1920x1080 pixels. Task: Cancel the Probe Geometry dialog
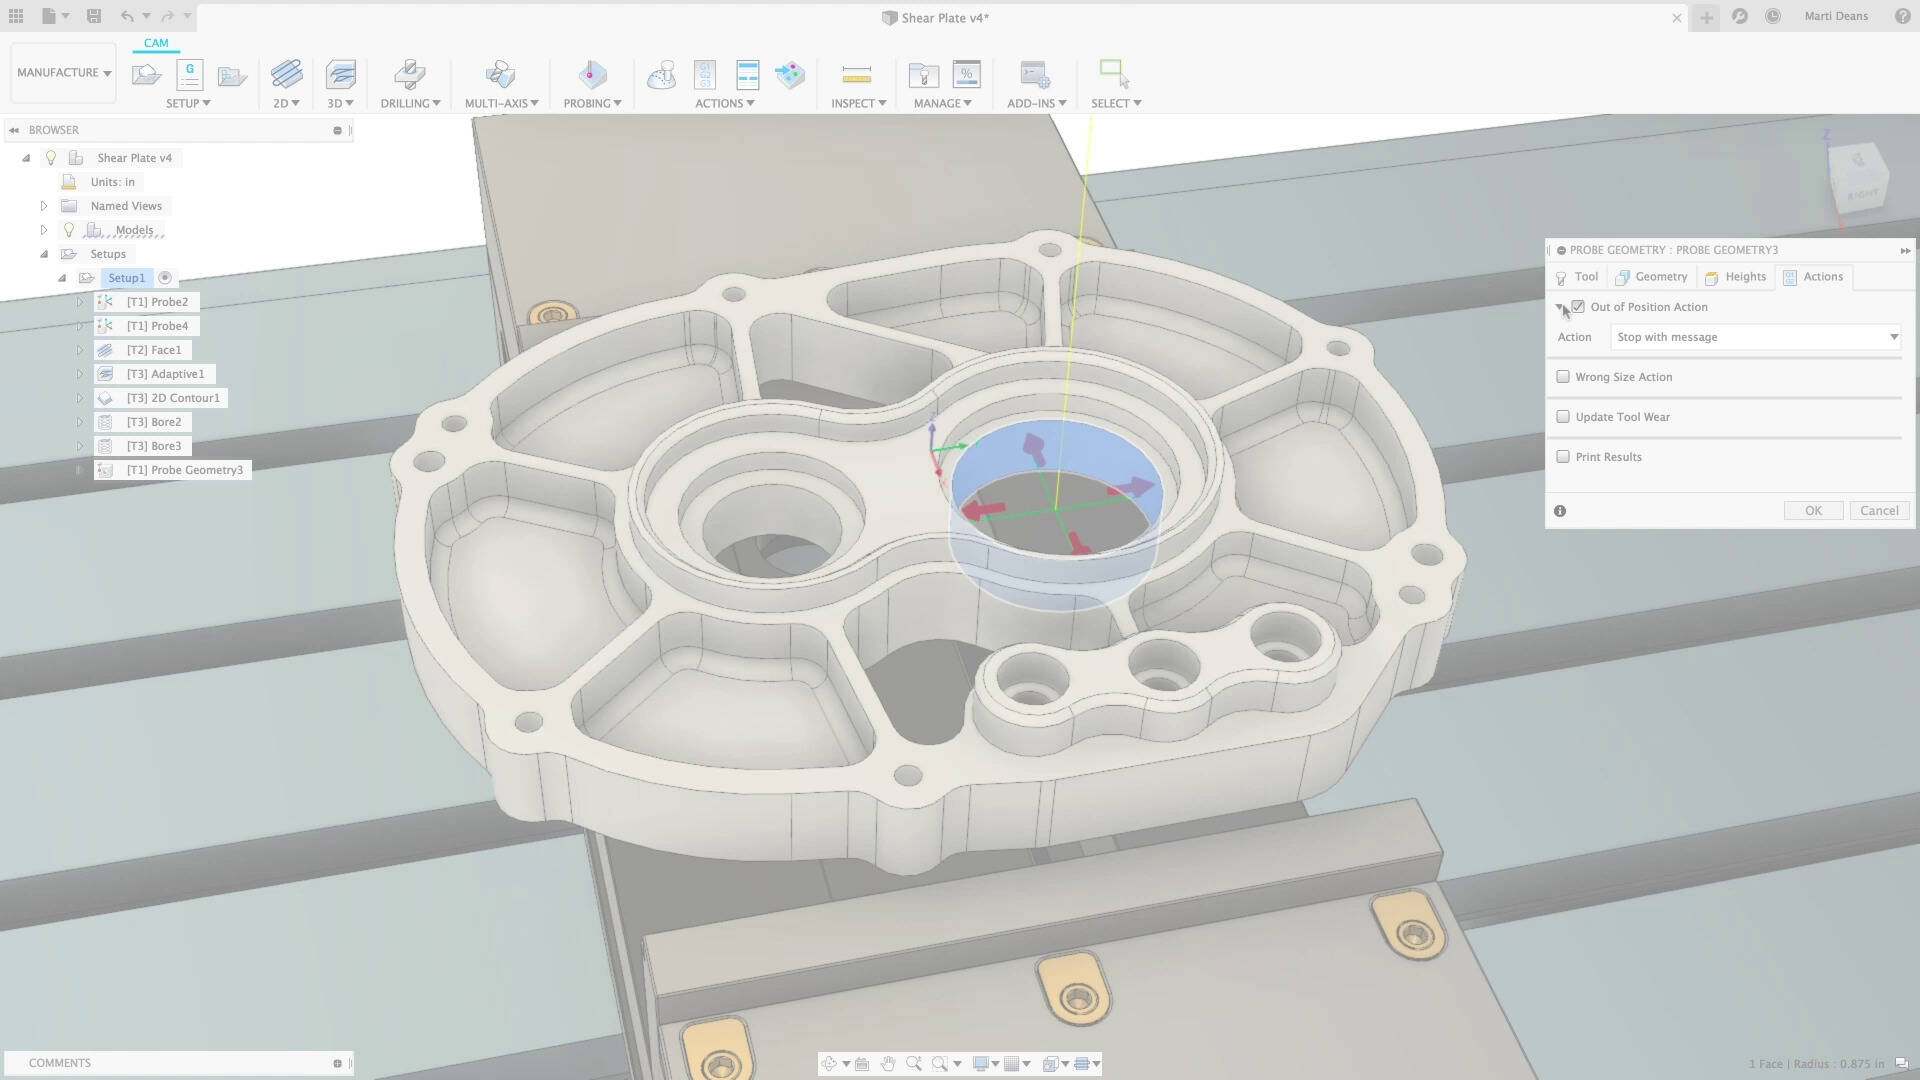(1879, 510)
